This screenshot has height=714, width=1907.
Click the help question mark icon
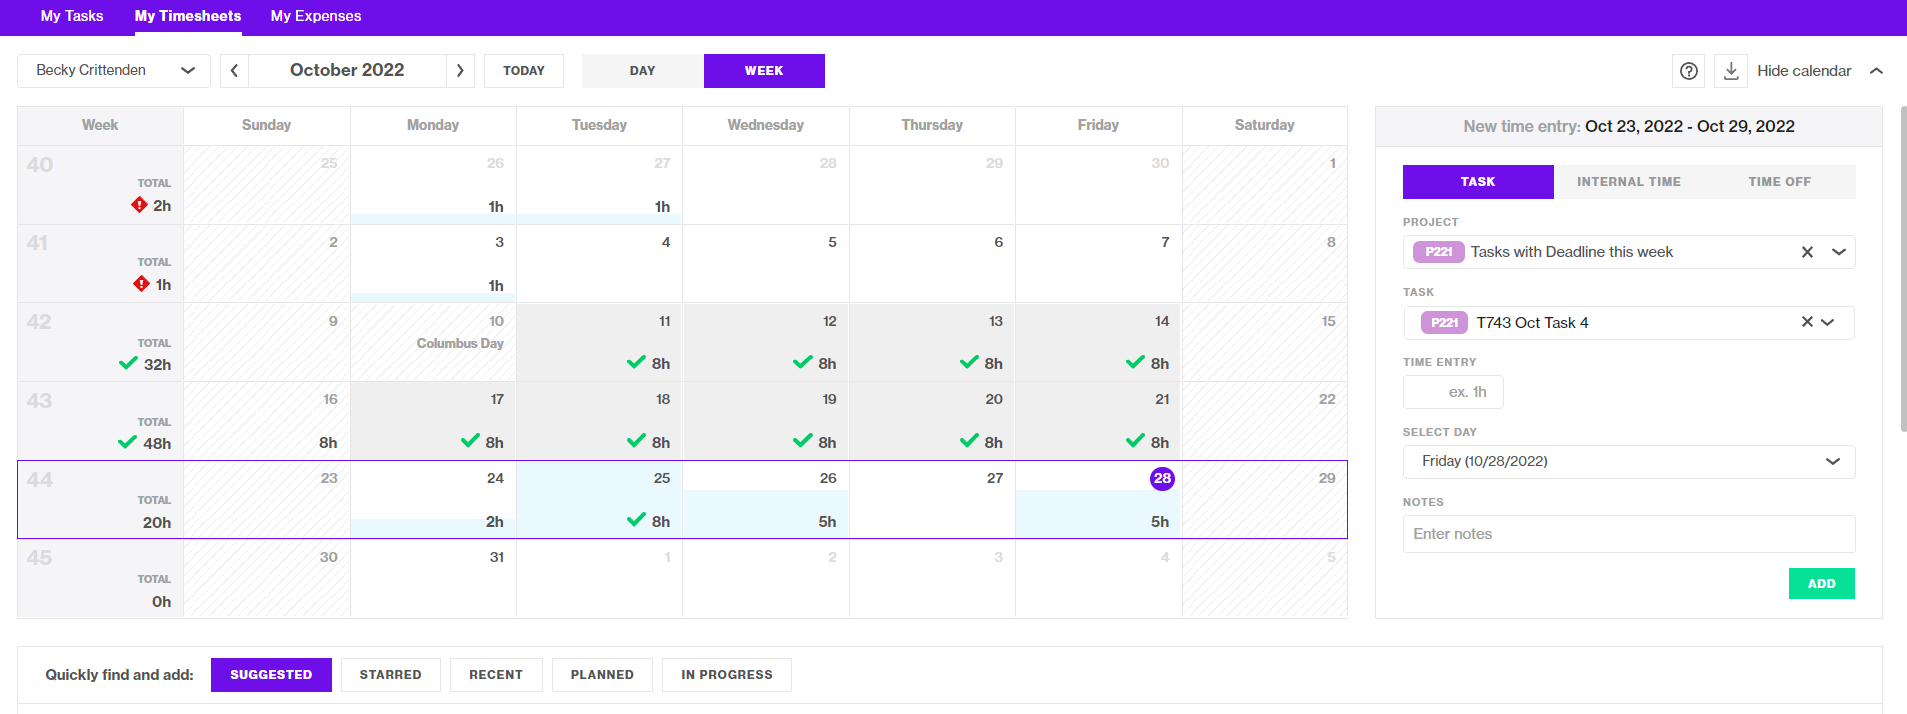(1688, 71)
